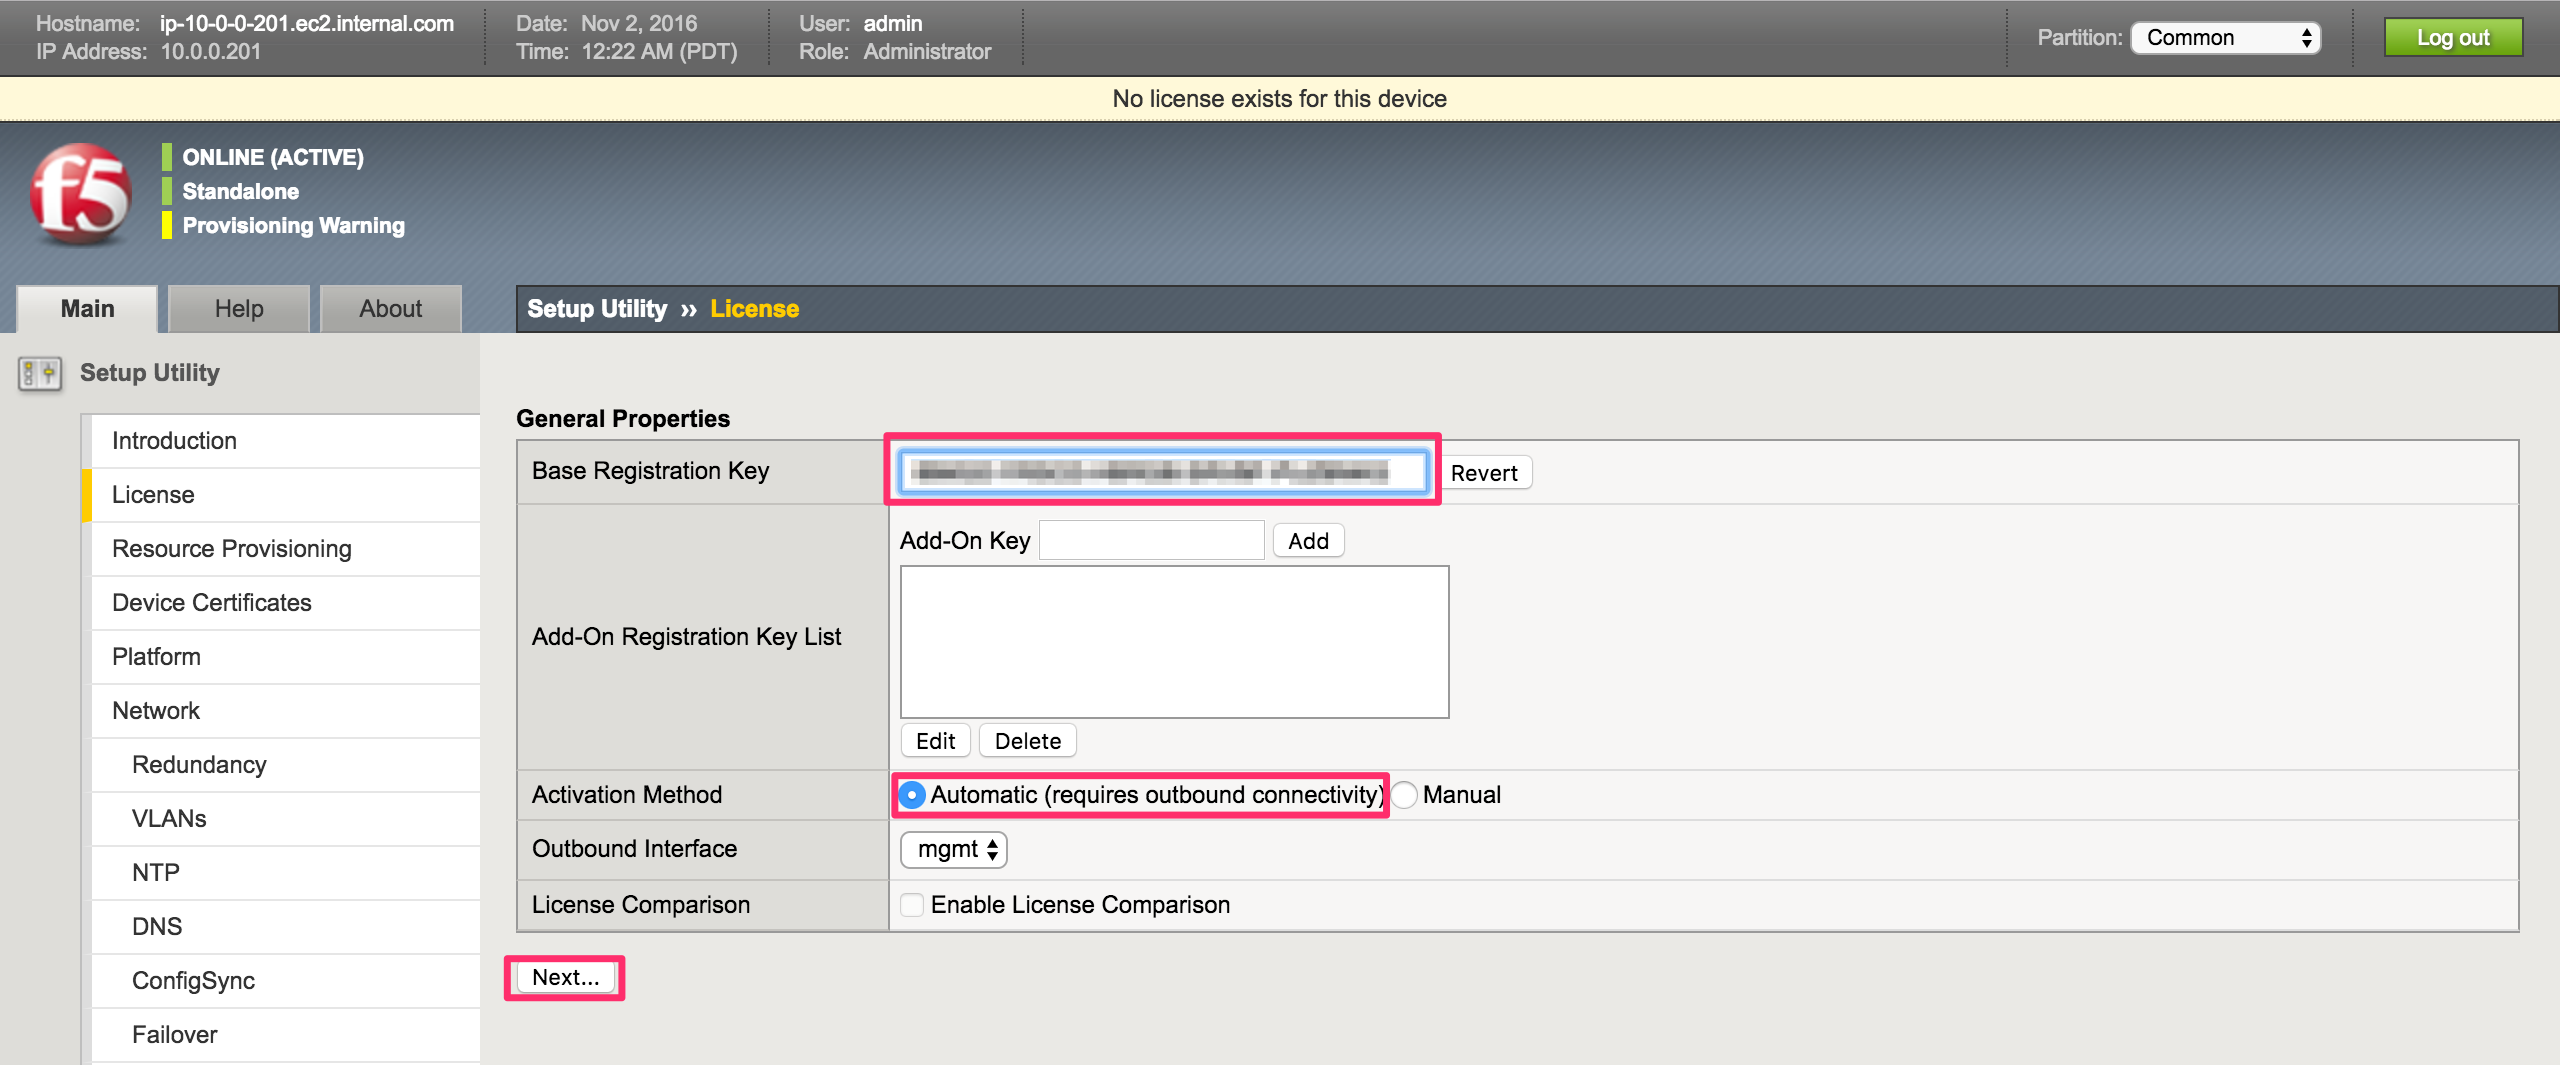
Task: Click the License breadcrumb text
Action: 755,309
